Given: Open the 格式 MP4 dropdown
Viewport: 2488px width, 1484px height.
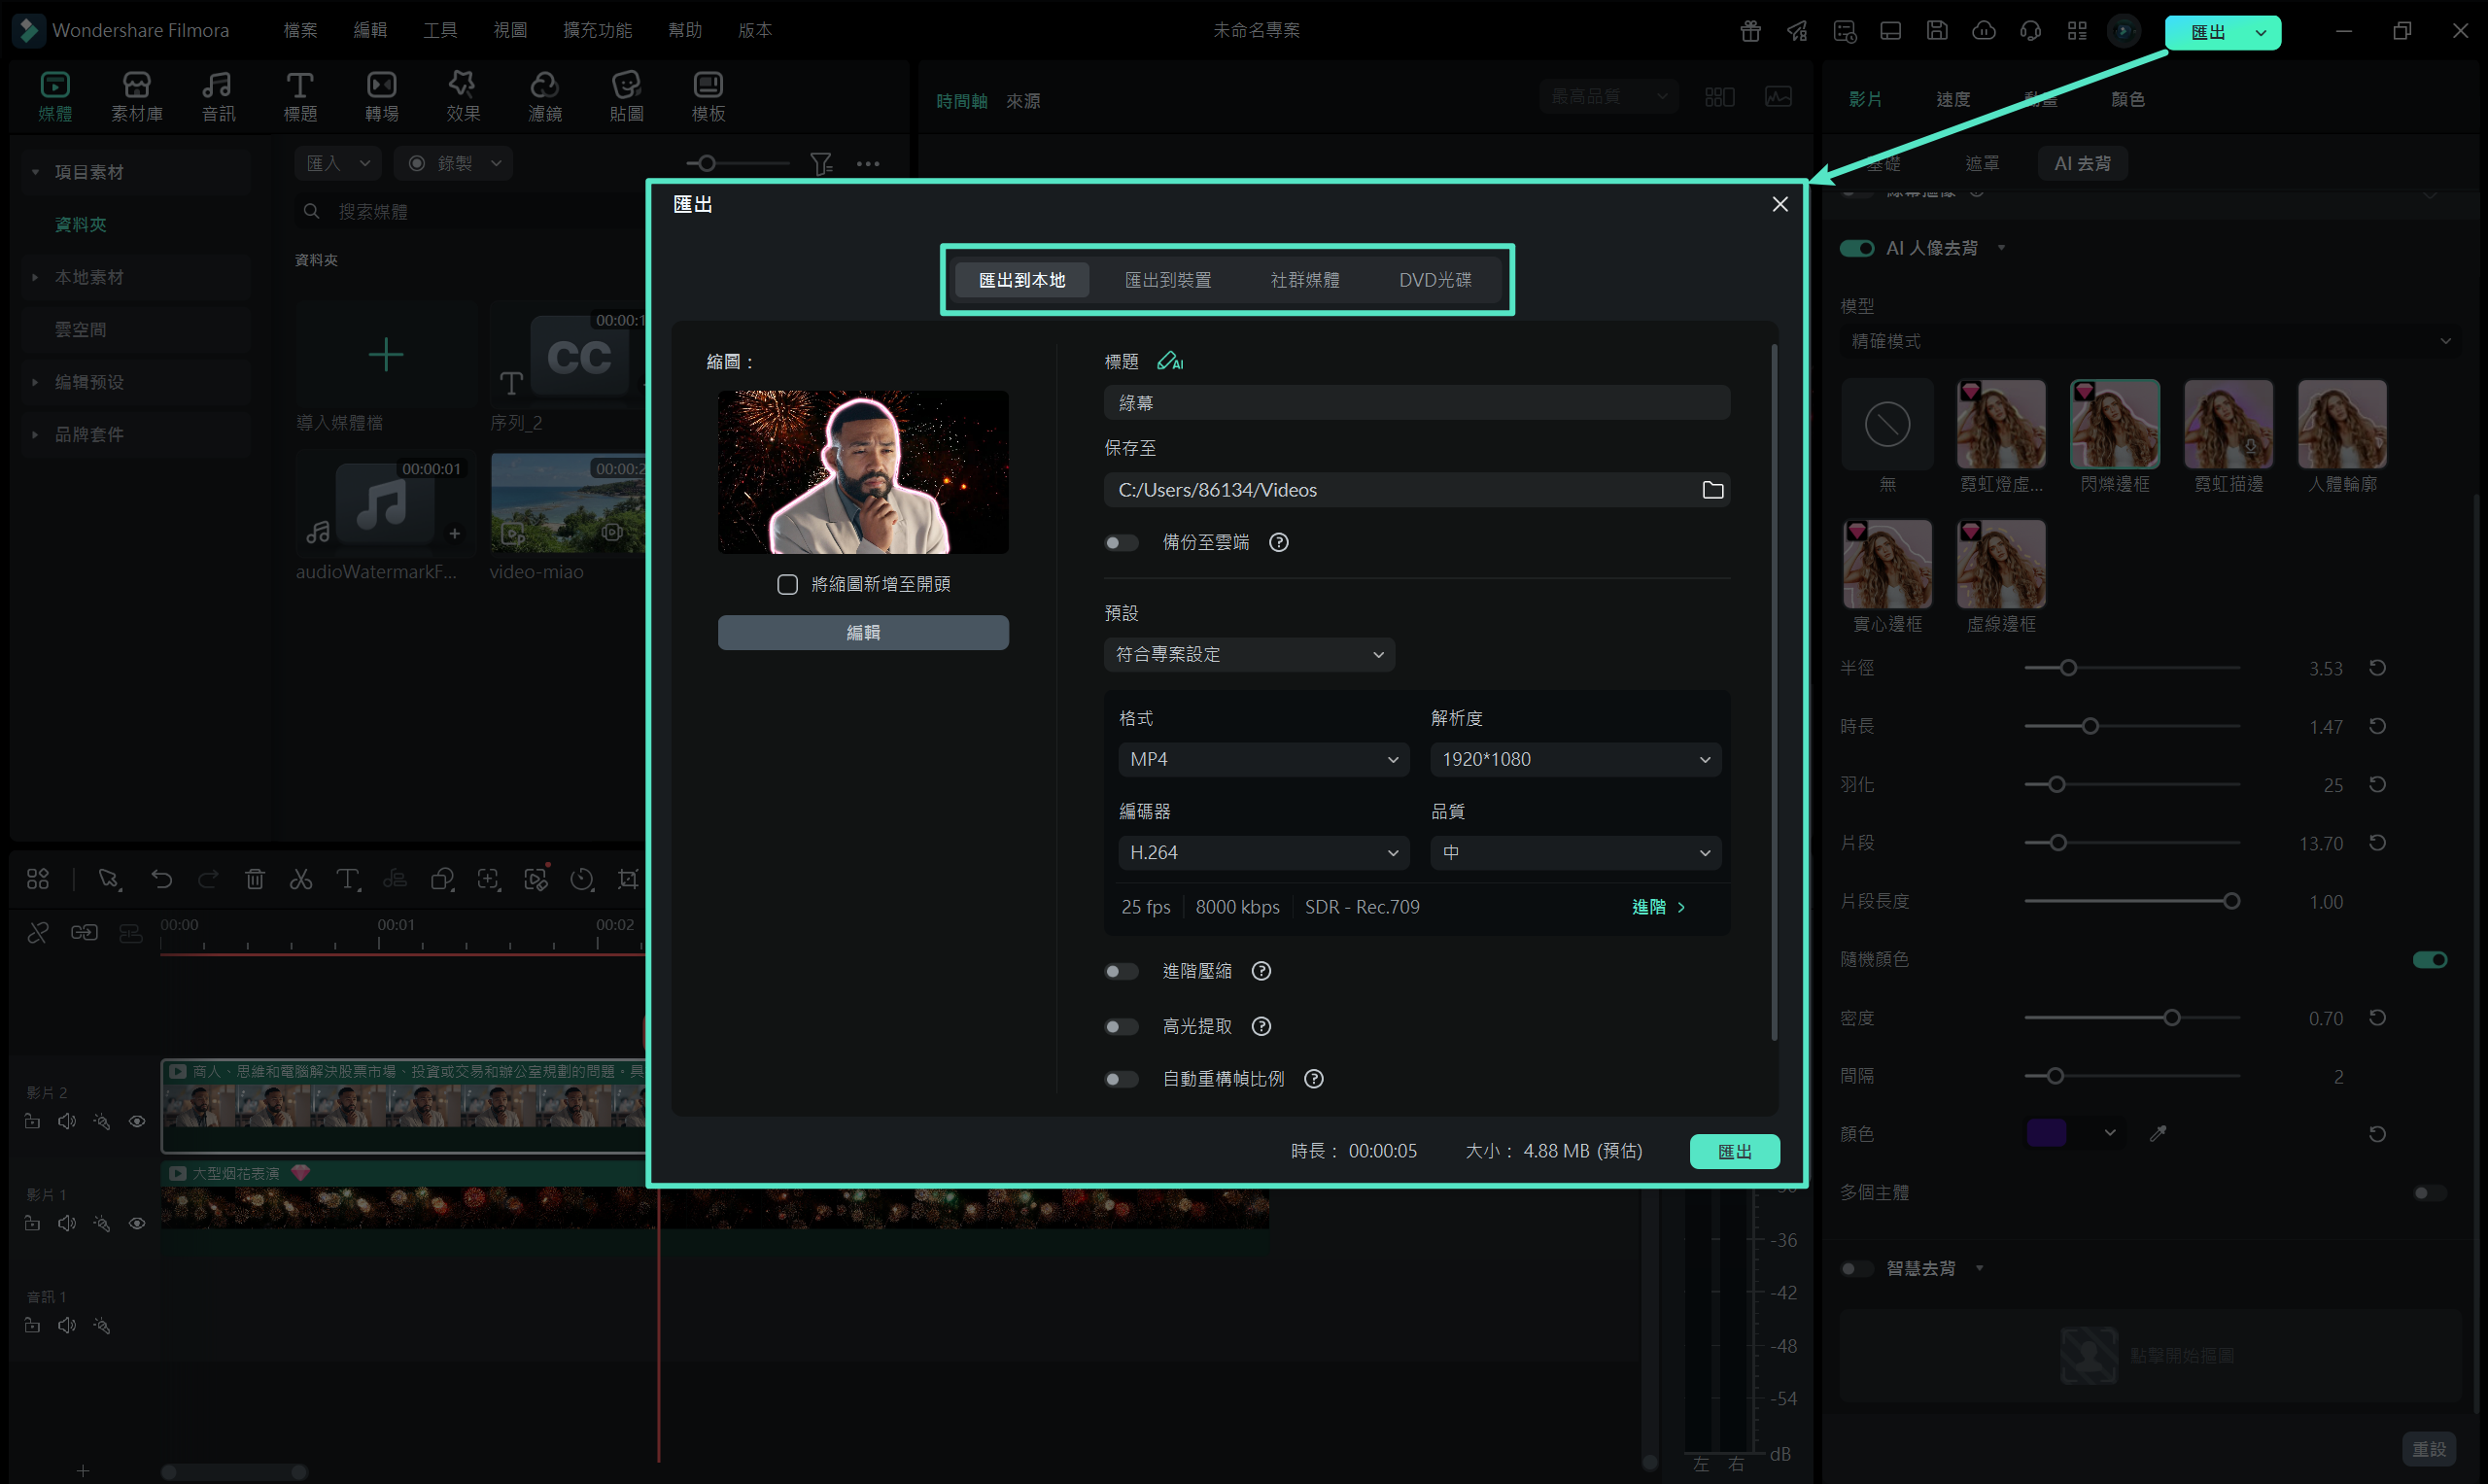Looking at the screenshot, I should 1262,759.
